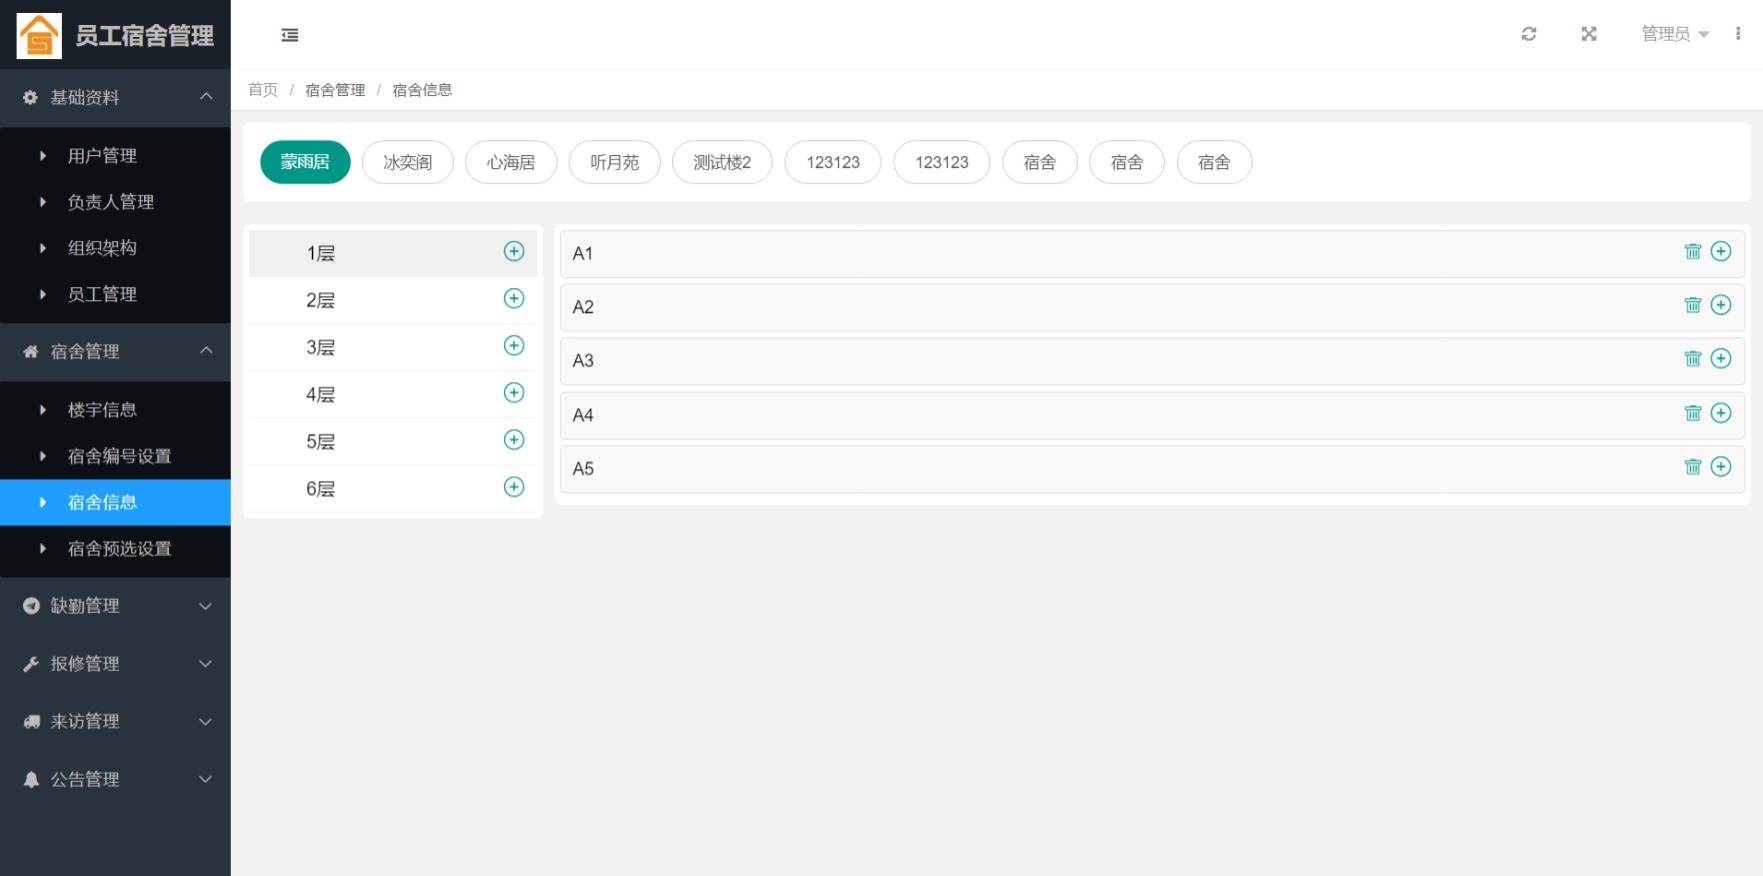Collapse the 宿舍管理 sidebar section

[115, 352]
